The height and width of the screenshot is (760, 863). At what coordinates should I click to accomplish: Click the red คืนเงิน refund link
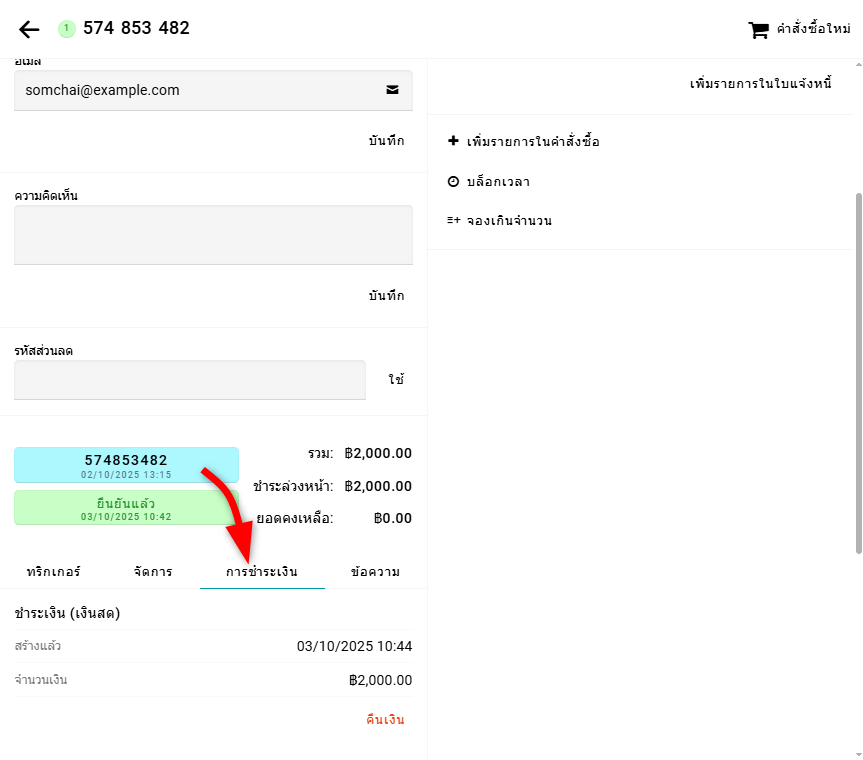(x=385, y=720)
